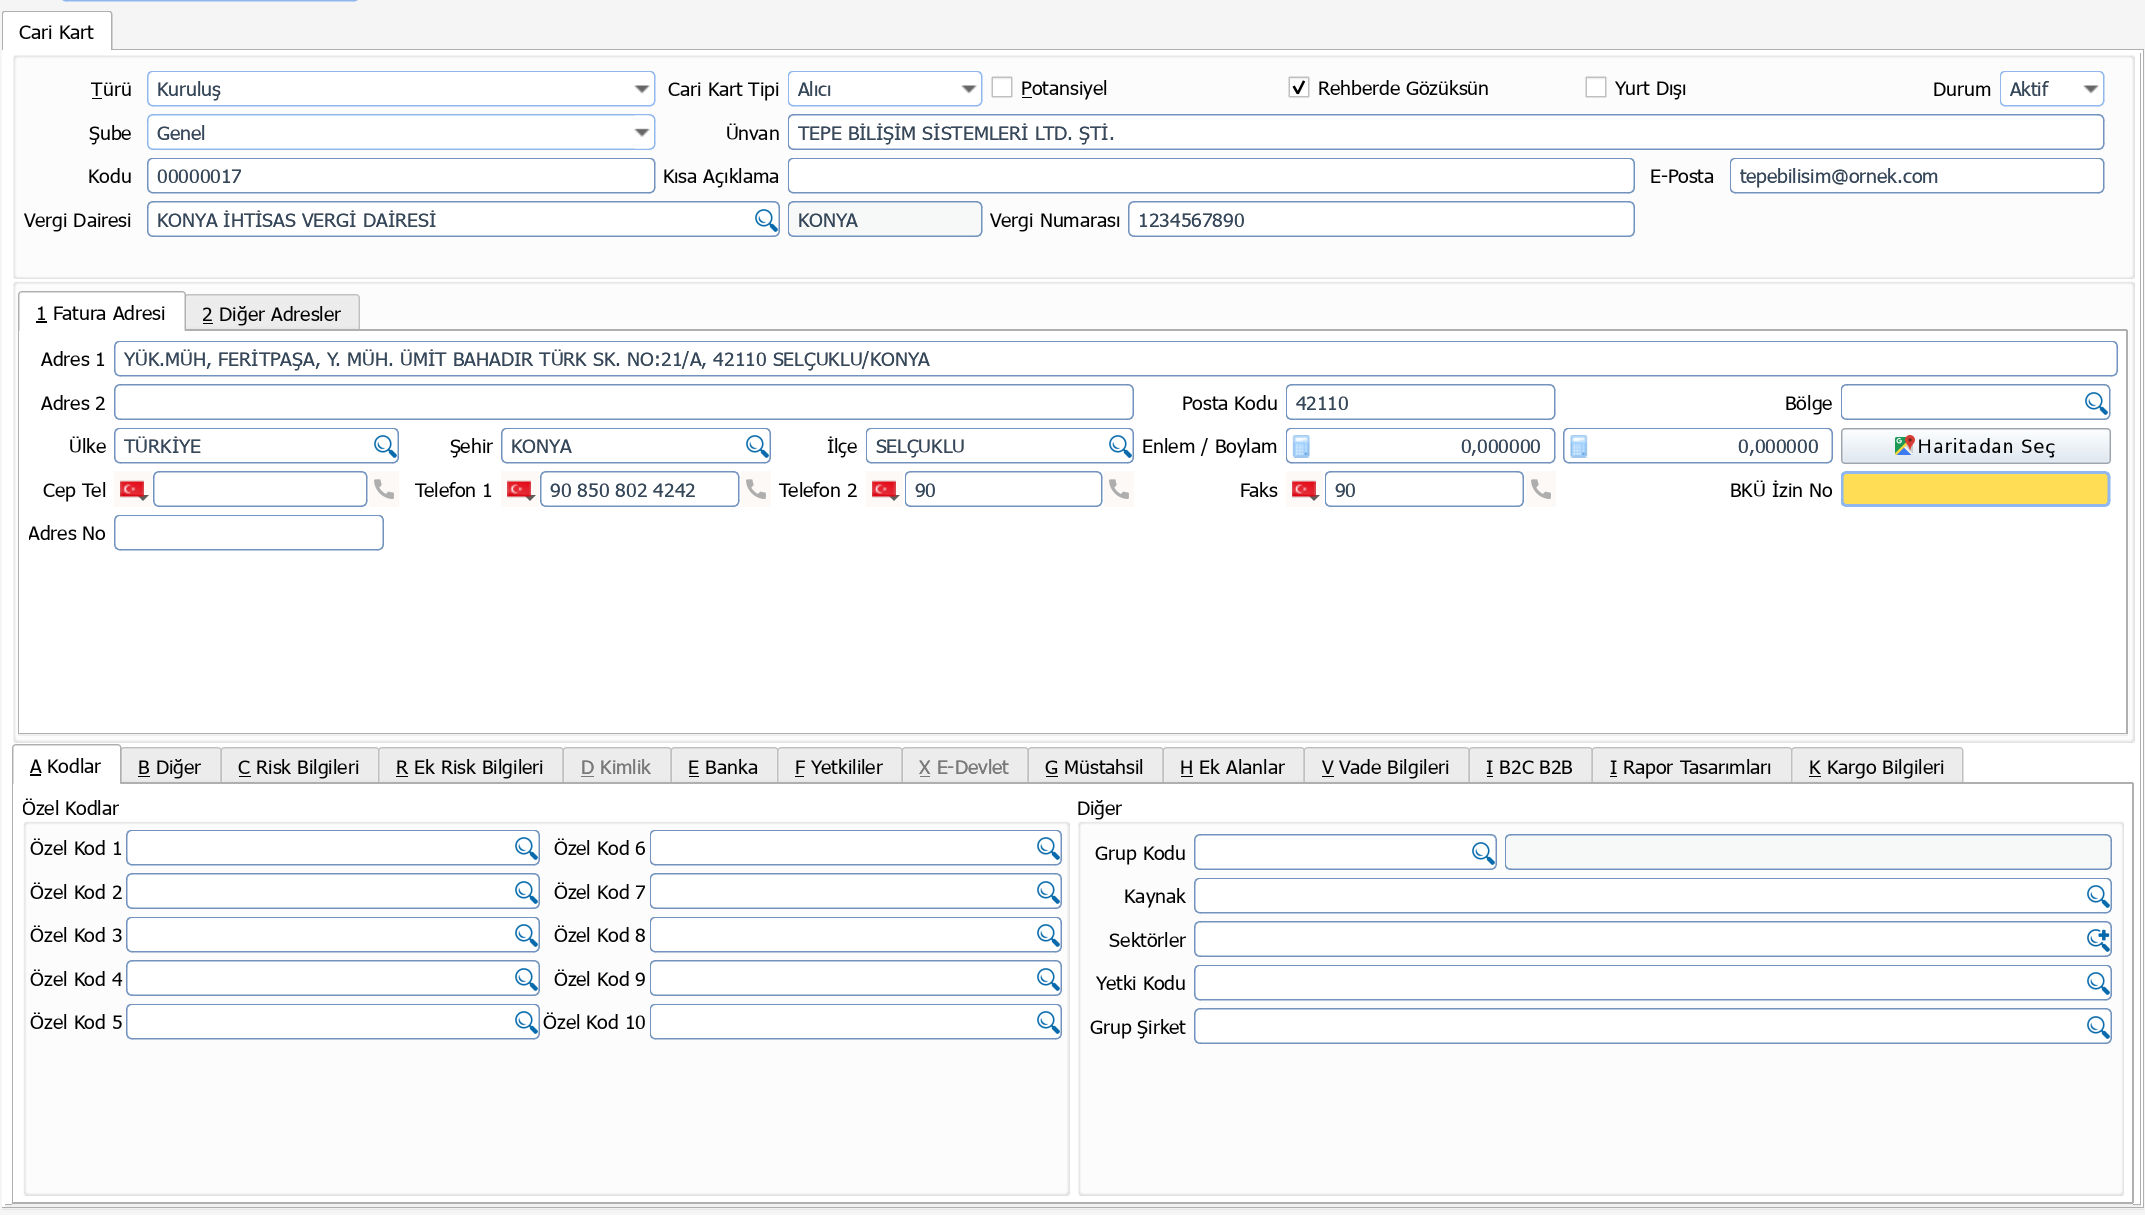Switch to the Cari Kart tab
This screenshot has height=1215, width=2145.
pos(56,32)
